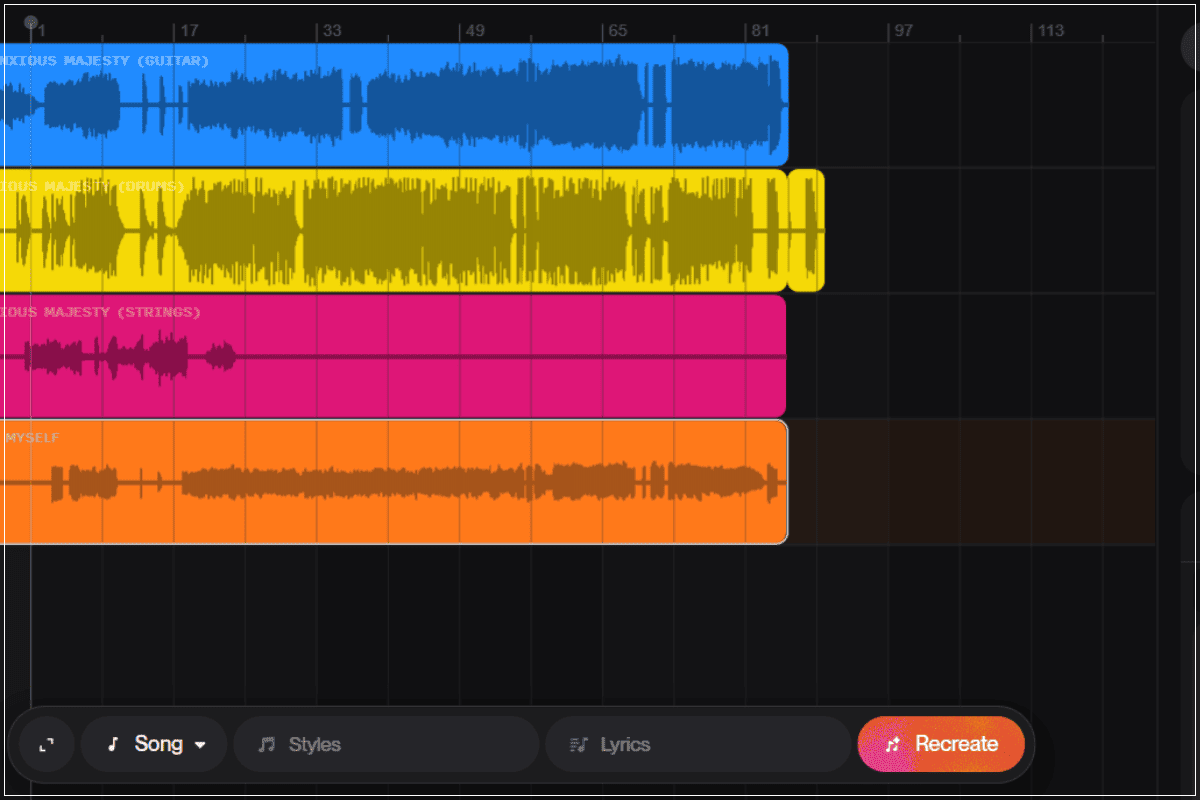This screenshot has height=800, width=1200.
Task: Jump to bar 17 on the ruler
Action: pyautogui.click(x=188, y=31)
